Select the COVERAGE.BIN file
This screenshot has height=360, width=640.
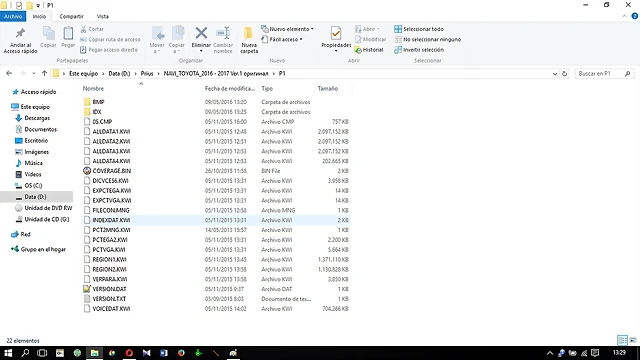pos(111,171)
